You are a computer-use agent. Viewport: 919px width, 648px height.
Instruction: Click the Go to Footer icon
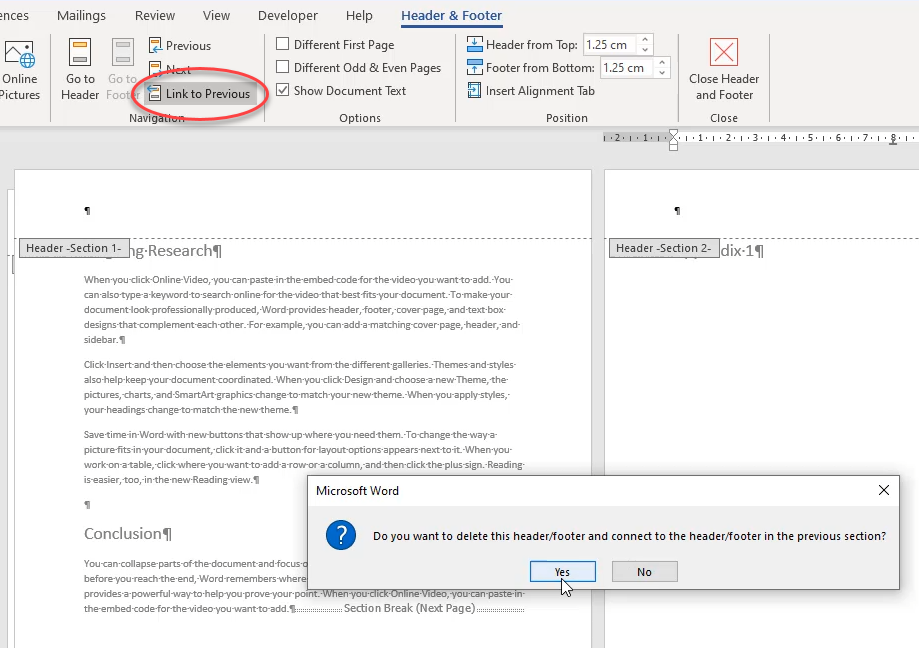(x=122, y=52)
